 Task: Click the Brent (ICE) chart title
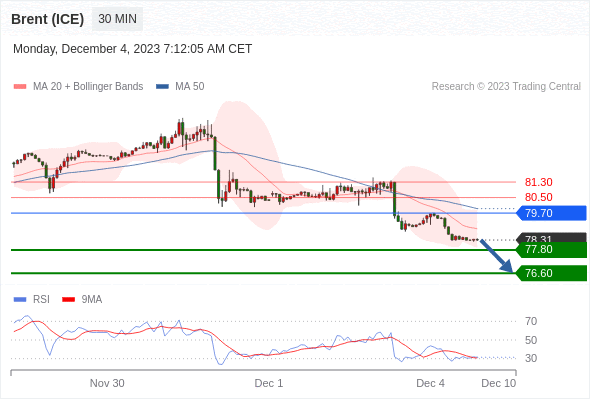pos(47,19)
